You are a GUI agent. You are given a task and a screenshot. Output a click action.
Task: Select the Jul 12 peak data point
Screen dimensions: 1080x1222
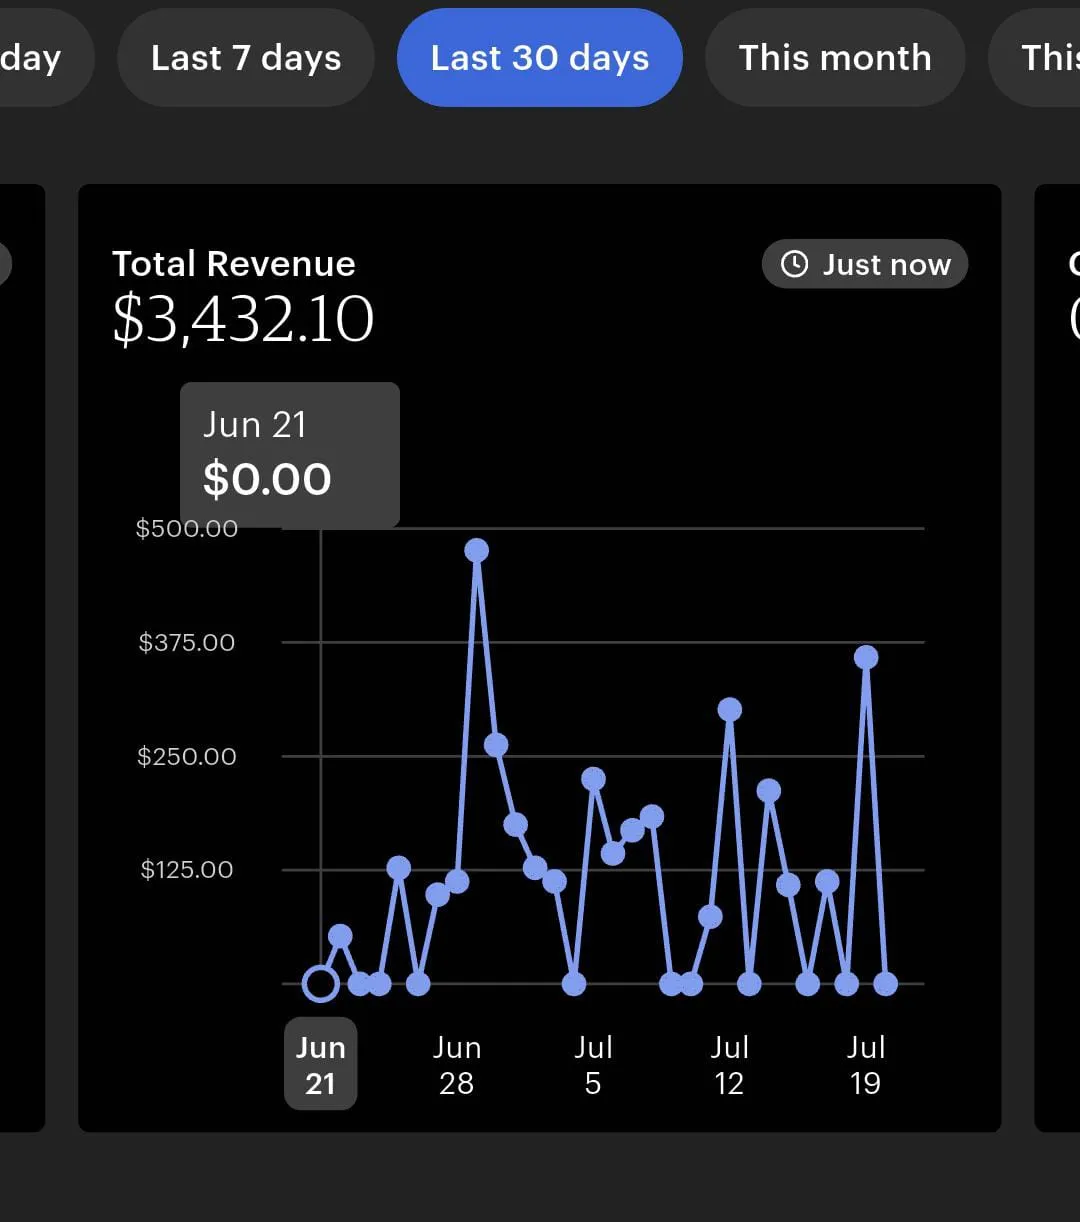pyautogui.click(x=730, y=710)
